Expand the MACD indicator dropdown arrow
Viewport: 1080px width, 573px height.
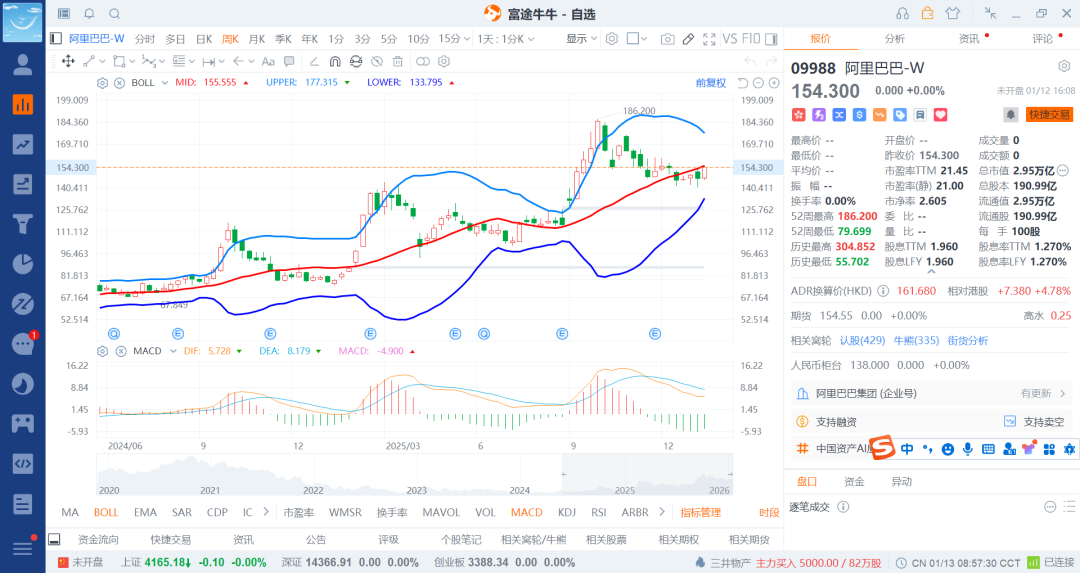coord(167,351)
